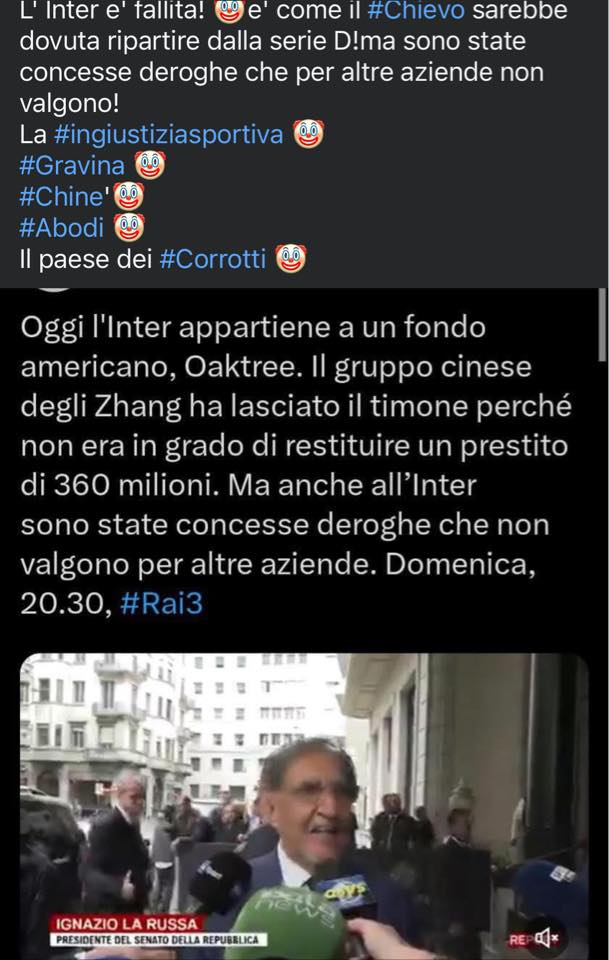Click the clown emoji after "fallita!"
Screen dimensions: 609x960
click(x=230, y=10)
